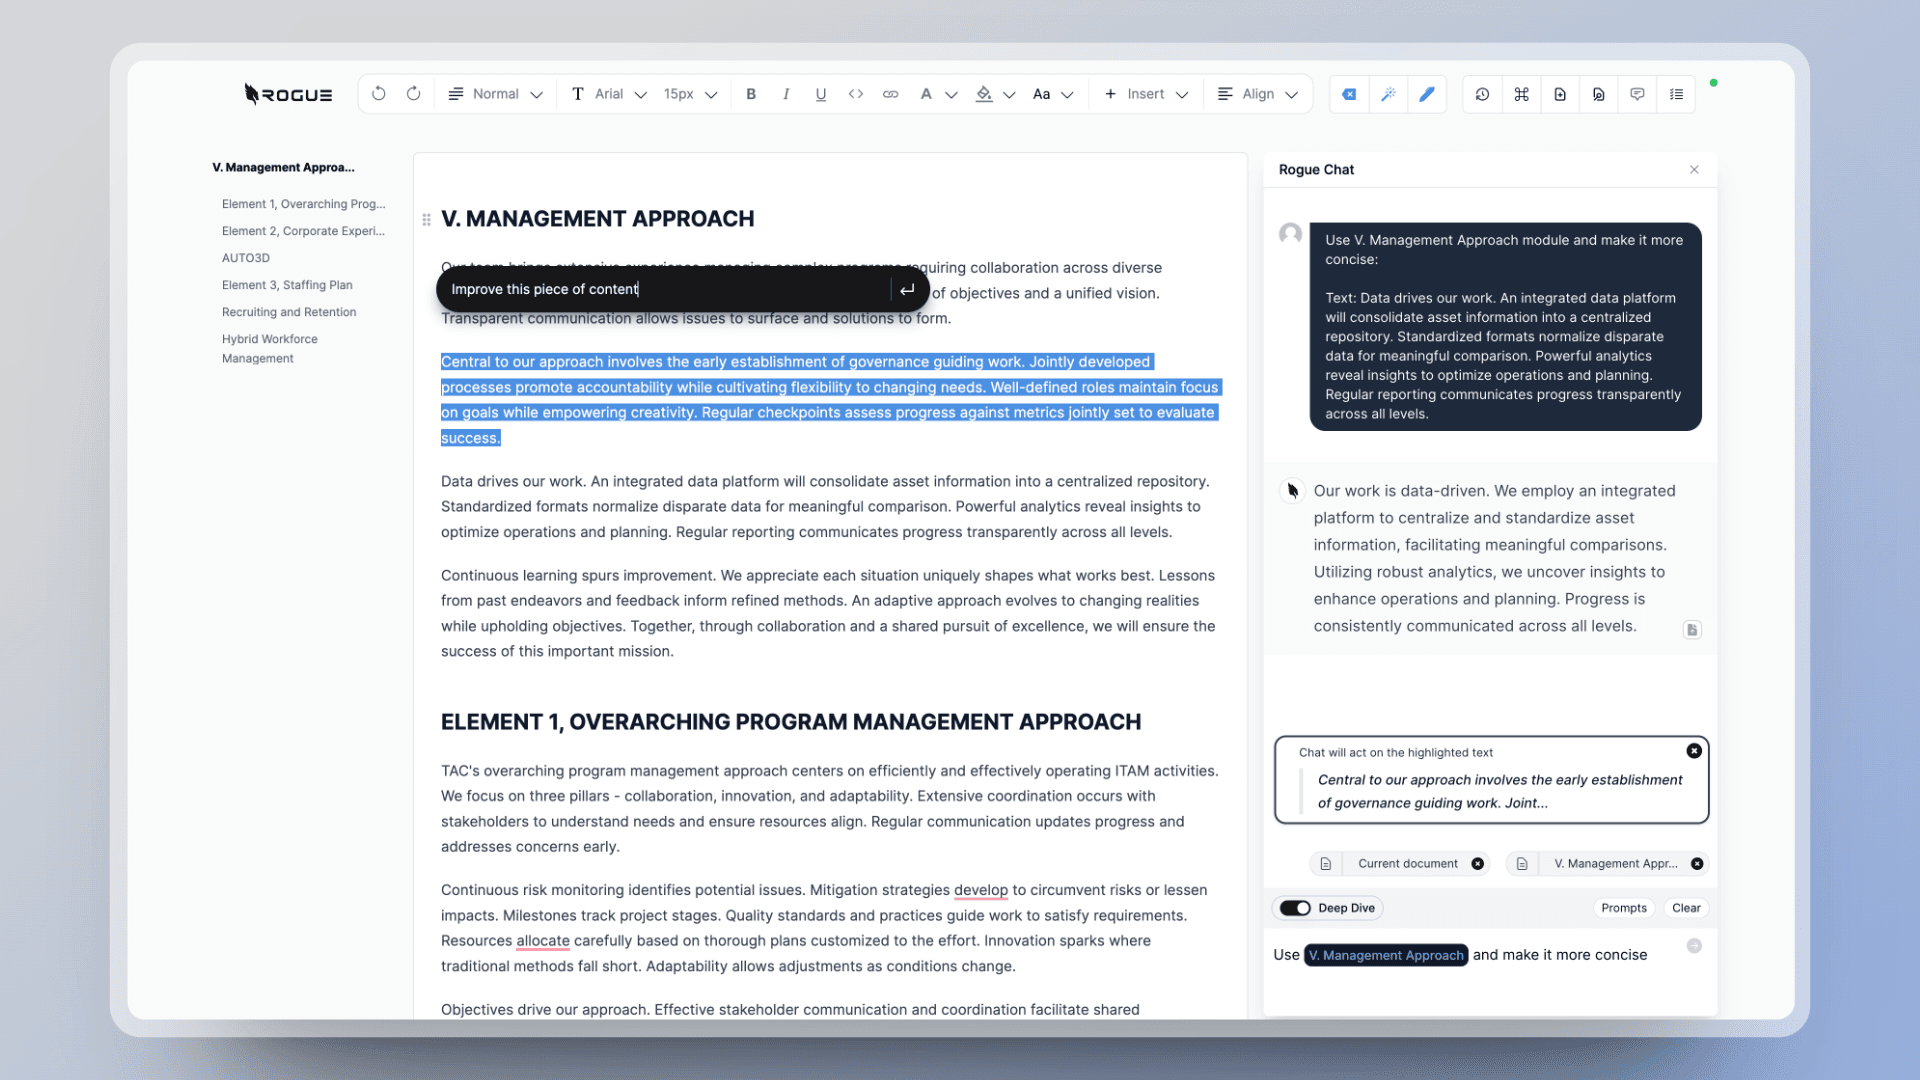This screenshot has width=1920, height=1080.
Task: Click the Element 1 Overarching Program heading
Action: click(x=791, y=722)
